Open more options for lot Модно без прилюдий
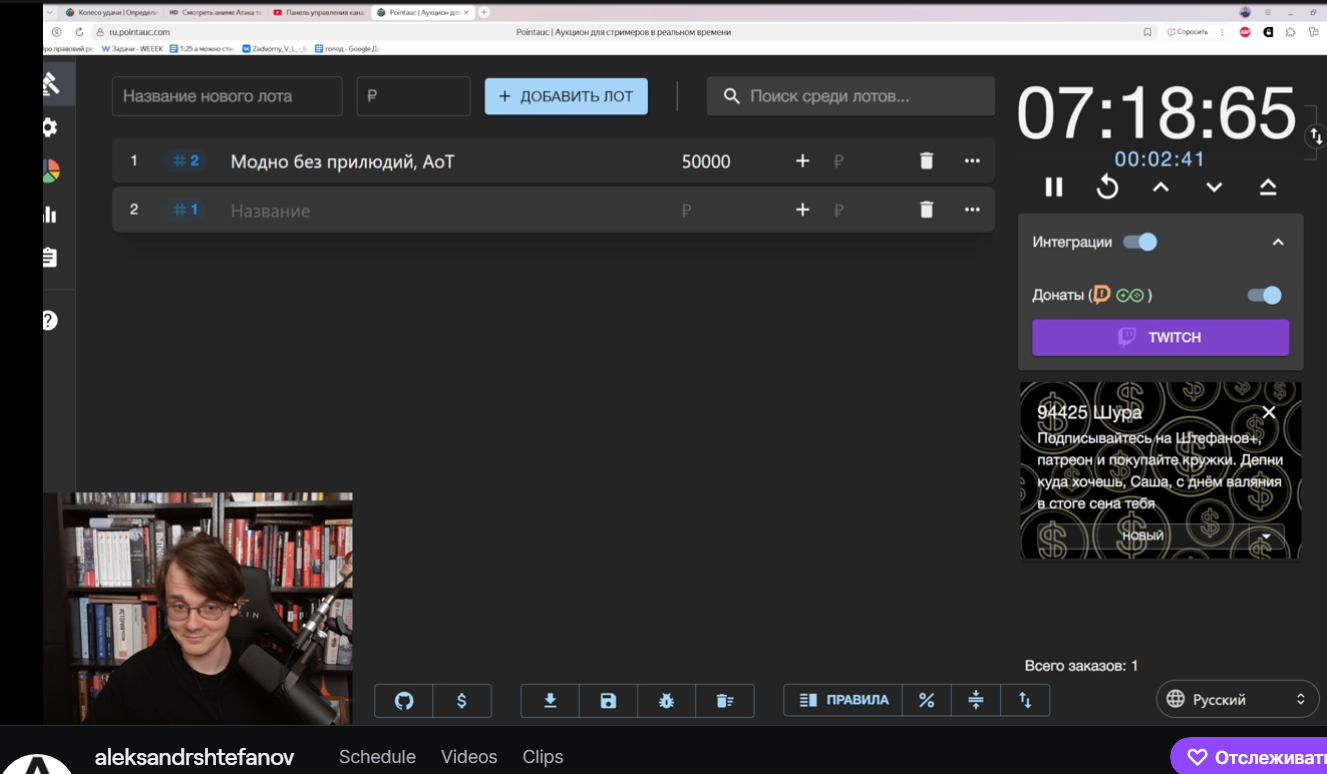Screen dimensions: 1327x774 point(972,161)
